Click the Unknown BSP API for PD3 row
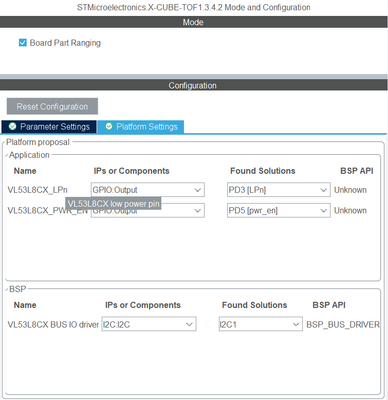This screenshot has width=388, height=400. pyautogui.click(x=350, y=190)
